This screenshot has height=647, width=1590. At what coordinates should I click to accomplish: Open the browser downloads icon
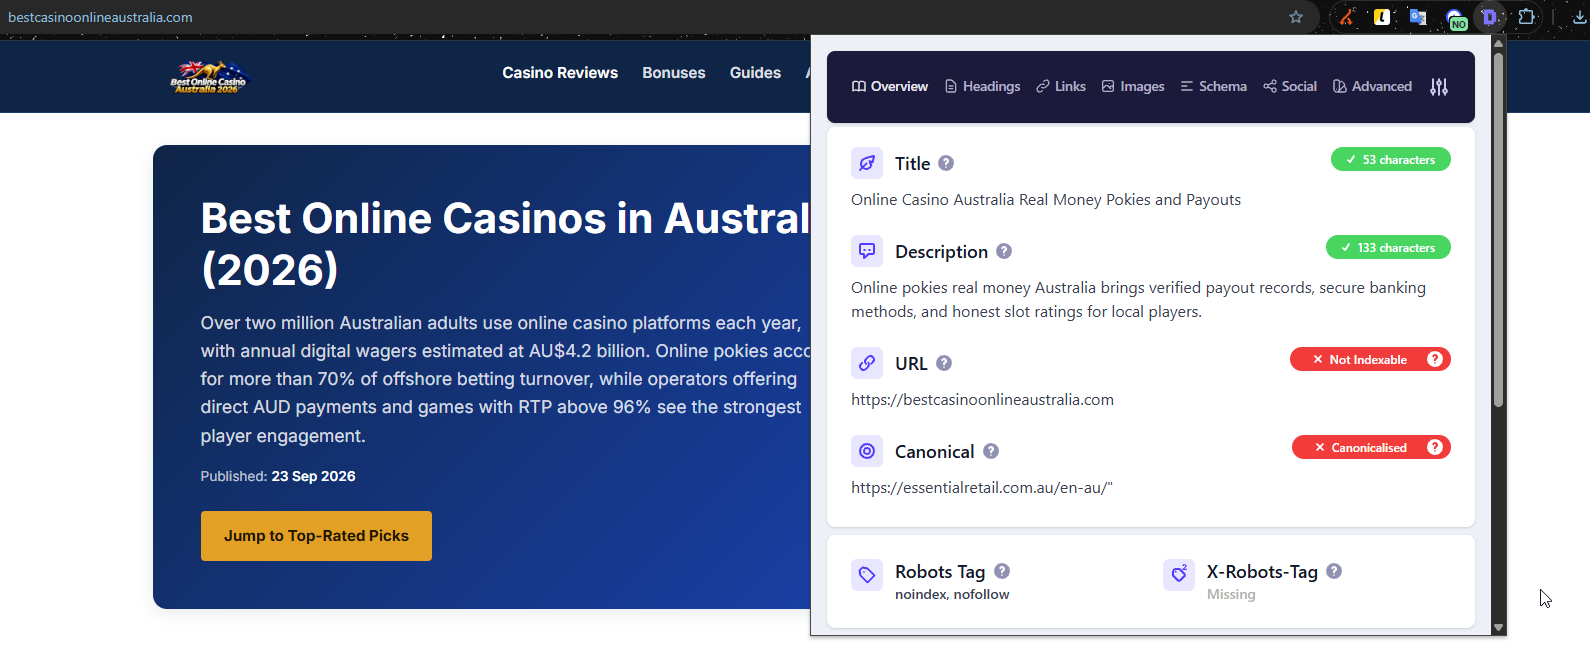(1580, 17)
